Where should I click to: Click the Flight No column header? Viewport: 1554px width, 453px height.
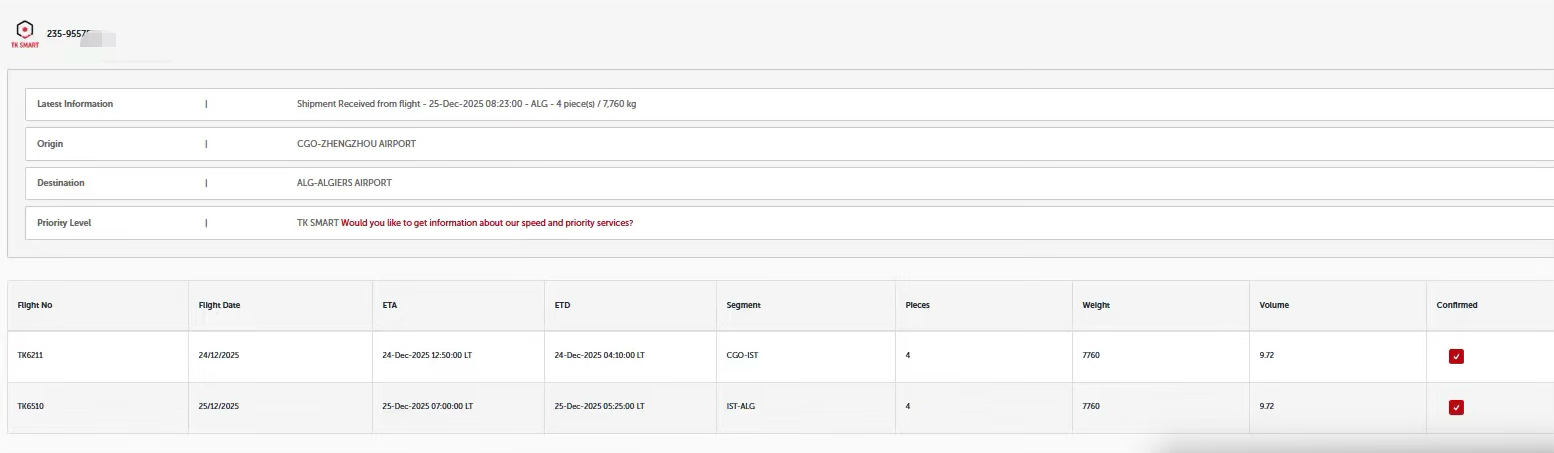[35, 305]
